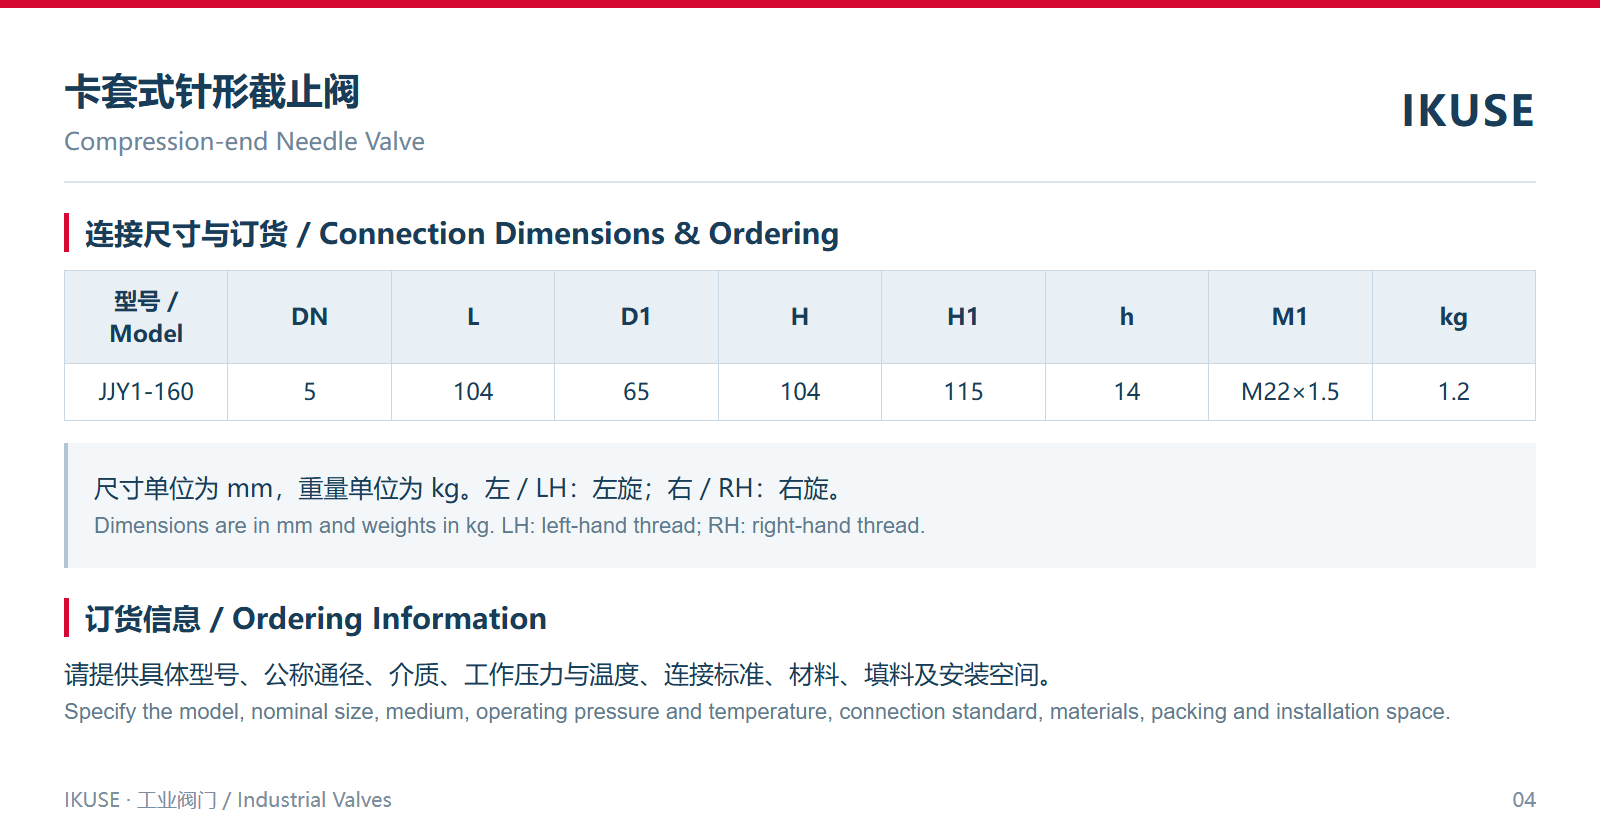Select the Connection Dimensions & Ordering heading
Image resolution: width=1600 pixels, height=839 pixels.
[x=462, y=234]
